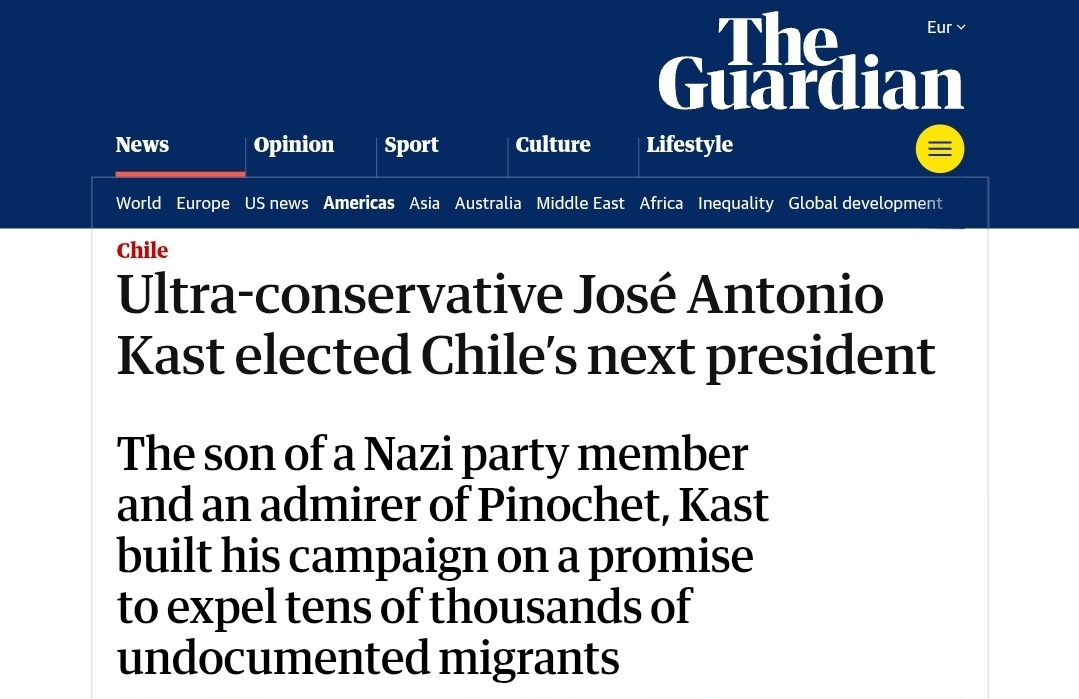
Task: Select the Americas subsection
Action: [x=359, y=203]
